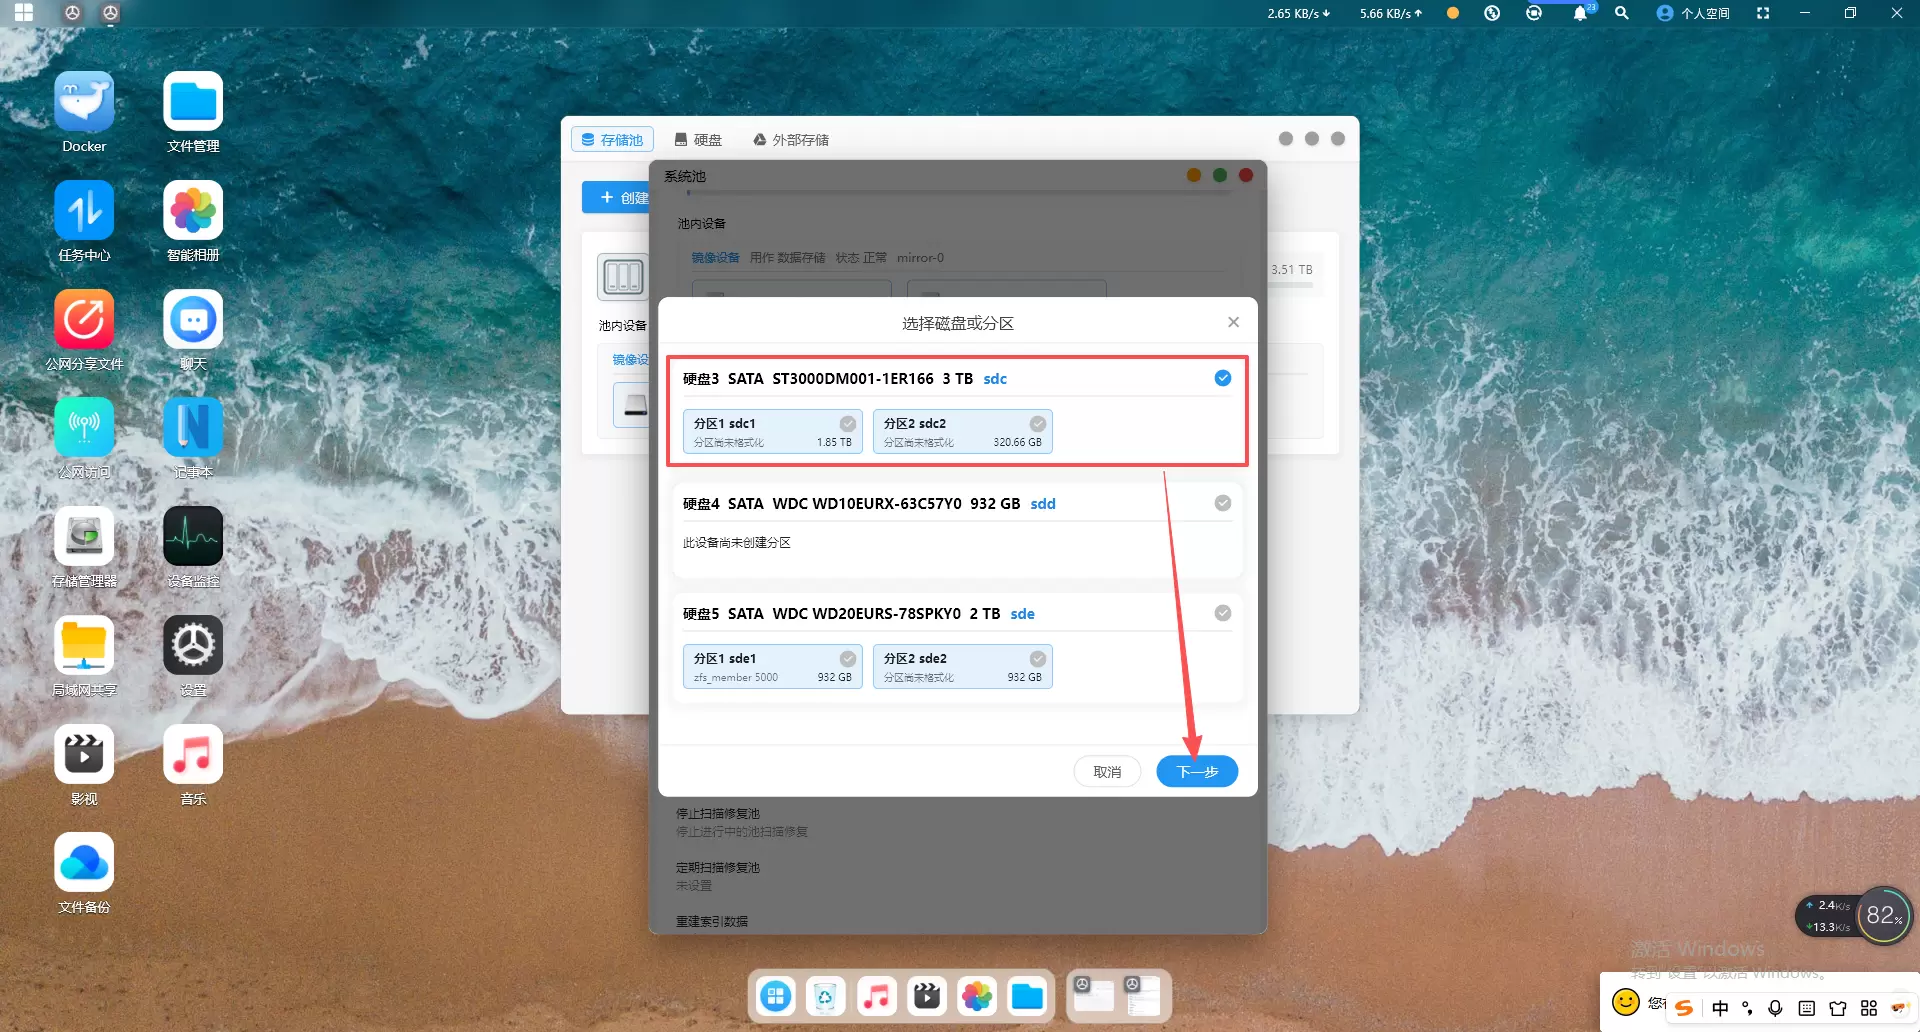This screenshot has height=1032, width=1920.
Task: Click 取消 cancel button
Action: click(1107, 771)
